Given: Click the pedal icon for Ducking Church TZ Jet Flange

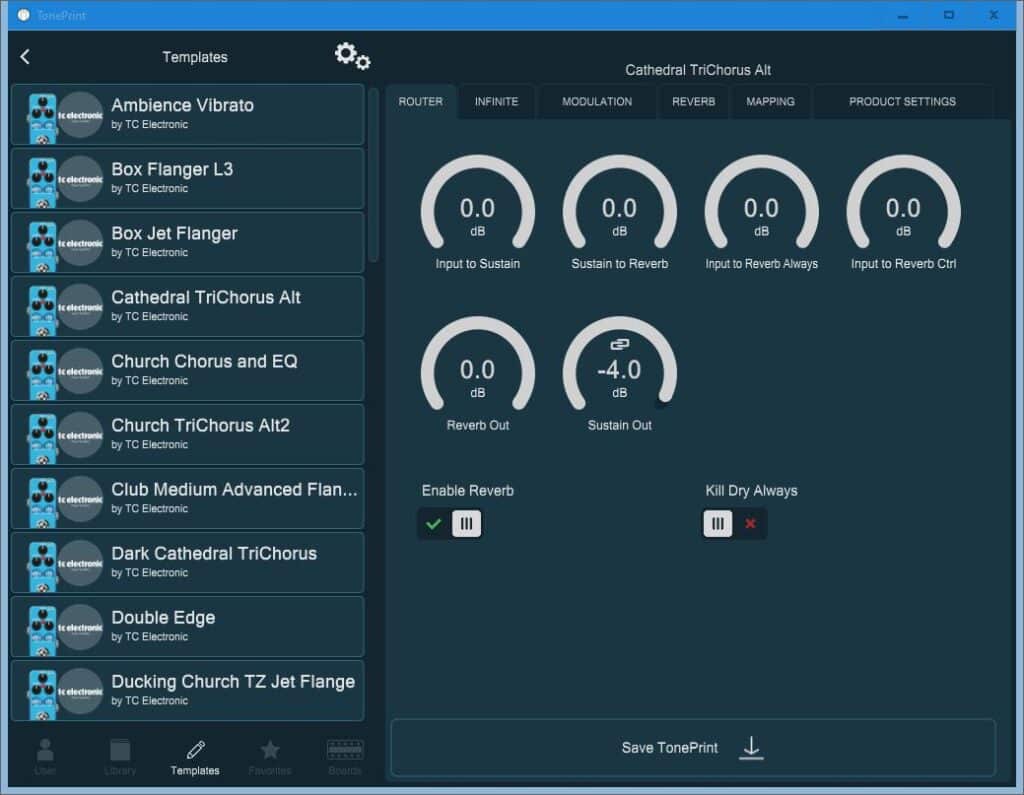Looking at the screenshot, I should coord(43,694).
